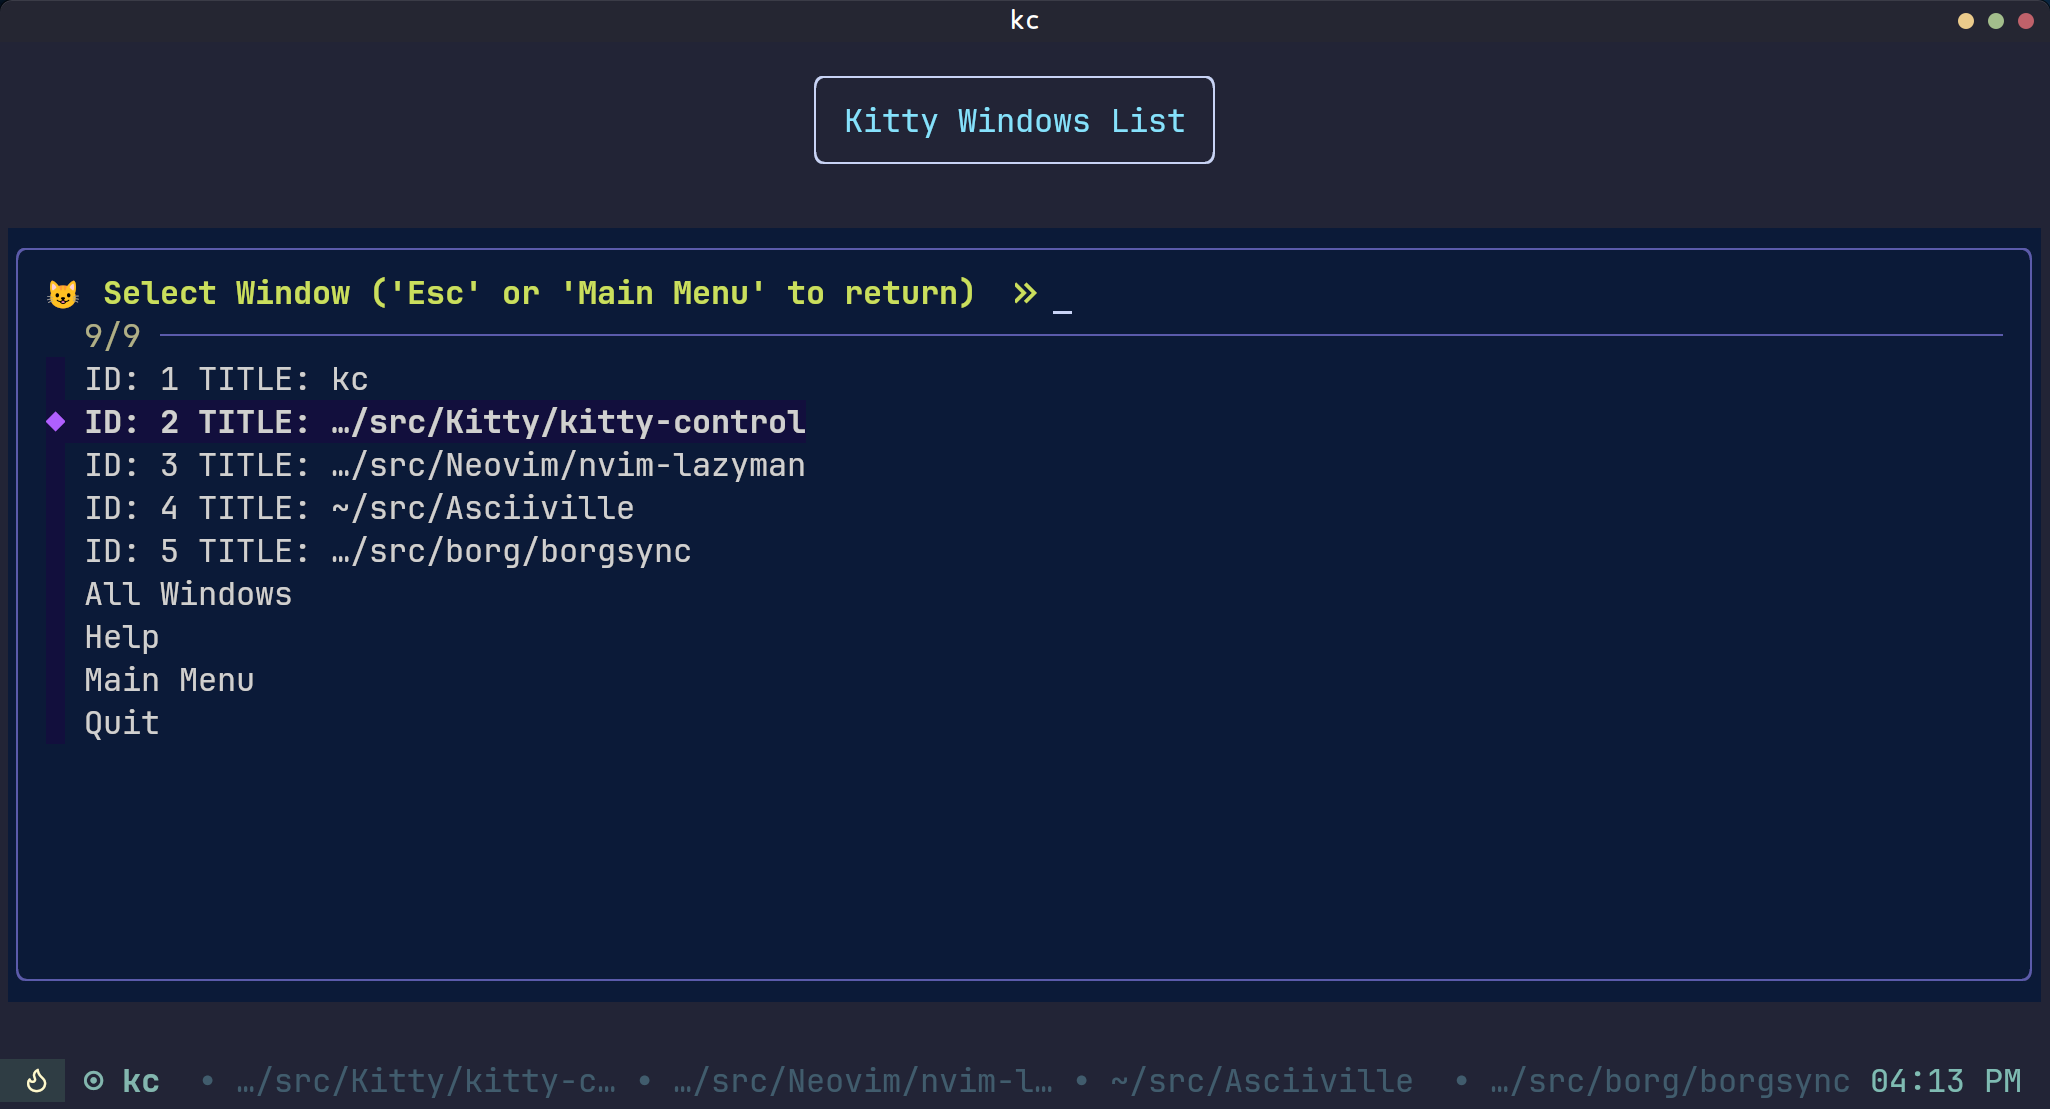Click the 'Kitty Windows List' header box
This screenshot has width=2050, height=1109.
tap(1014, 120)
